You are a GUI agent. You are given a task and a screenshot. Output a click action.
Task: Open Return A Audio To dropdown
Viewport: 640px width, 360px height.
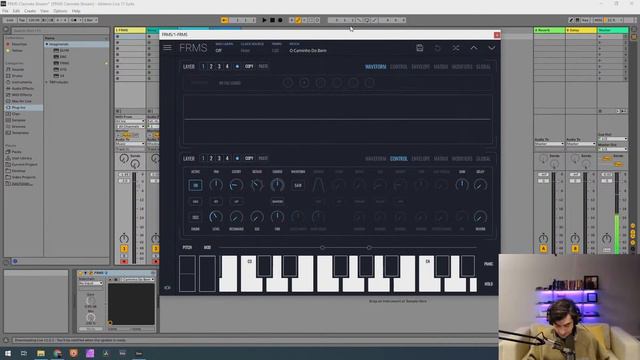point(549,144)
